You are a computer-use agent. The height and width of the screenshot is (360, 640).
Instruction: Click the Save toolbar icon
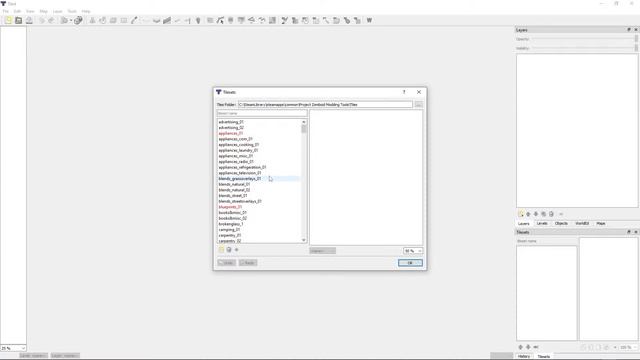(x=29, y=20)
